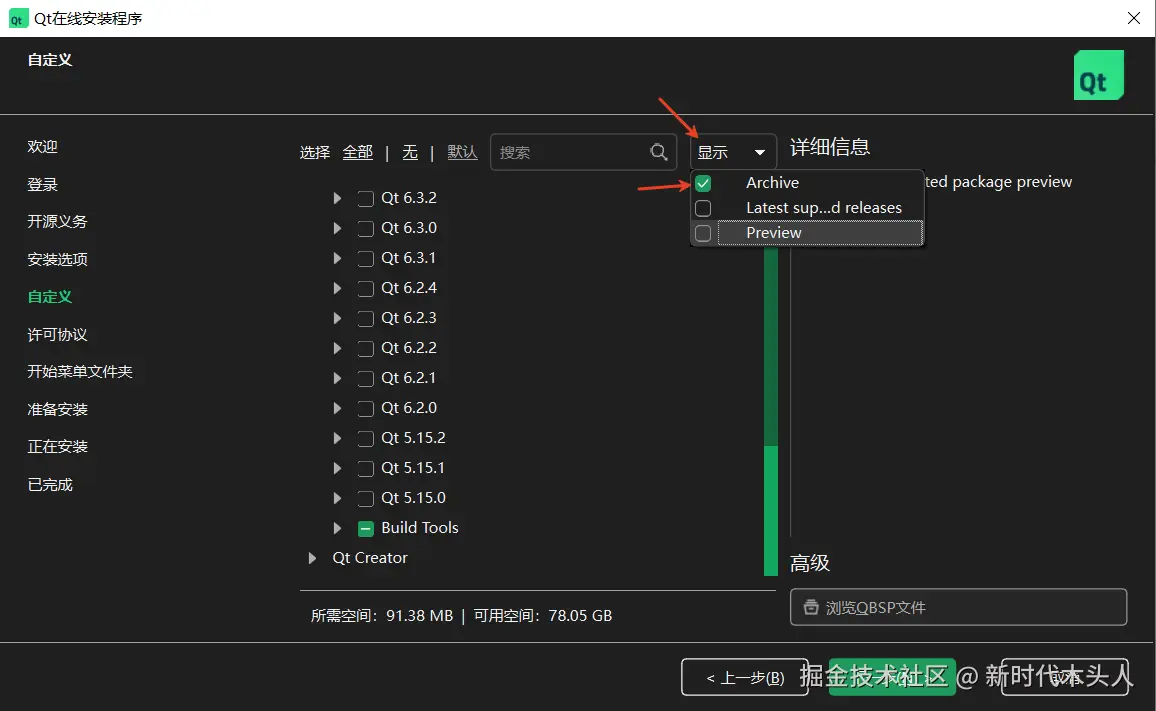Check the Qt 6.2.2 checkbox
The width and height of the screenshot is (1156, 711).
(x=366, y=349)
